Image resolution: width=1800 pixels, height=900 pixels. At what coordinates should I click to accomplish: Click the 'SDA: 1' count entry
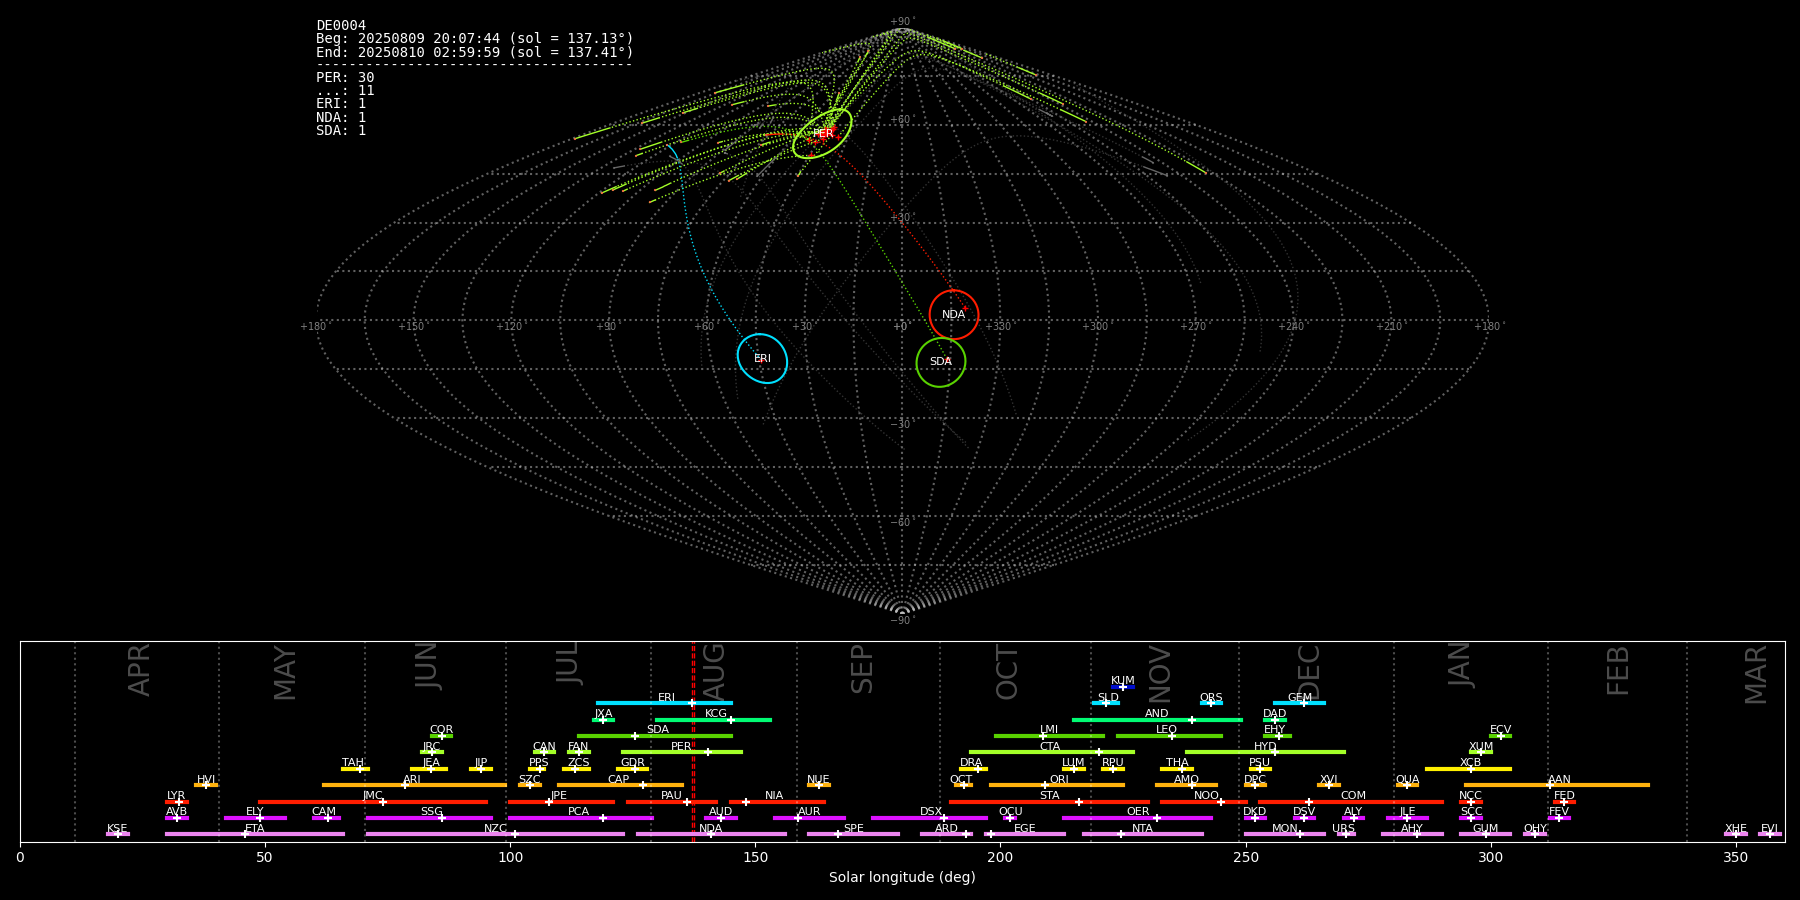[341, 131]
